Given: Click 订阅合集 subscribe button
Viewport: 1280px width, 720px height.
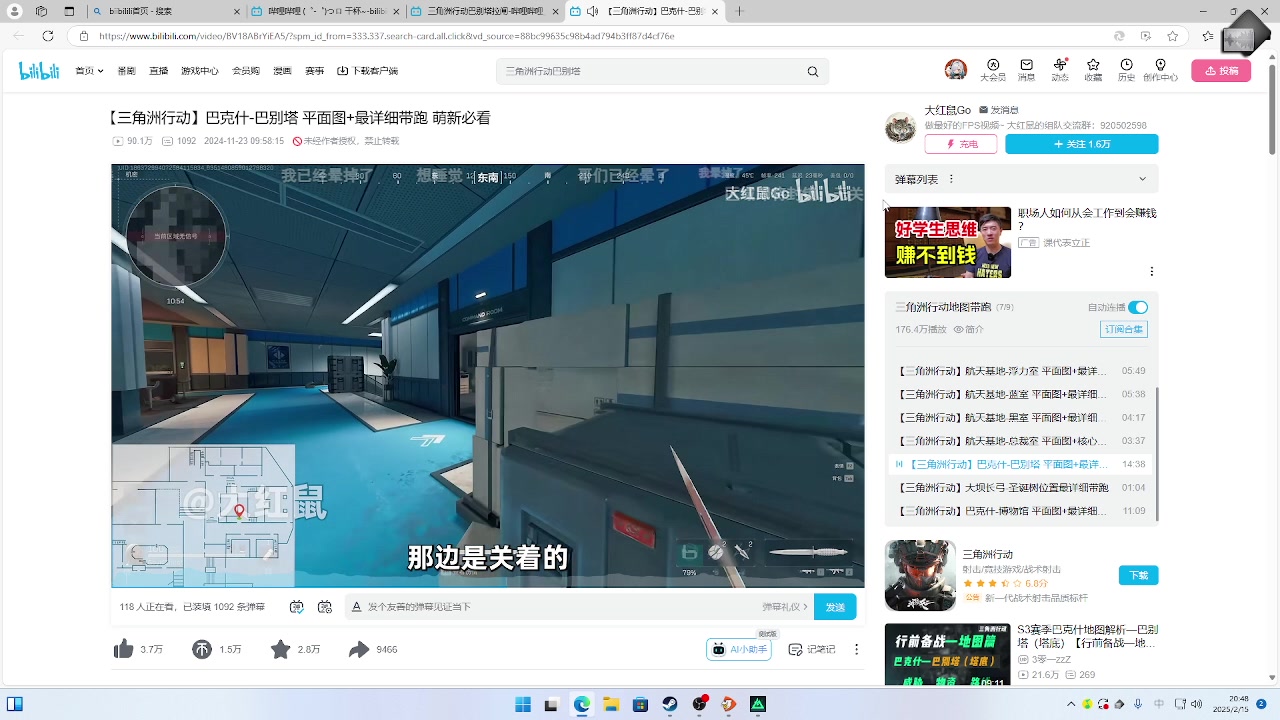Looking at the screenshot, I should coord(1124,329).
